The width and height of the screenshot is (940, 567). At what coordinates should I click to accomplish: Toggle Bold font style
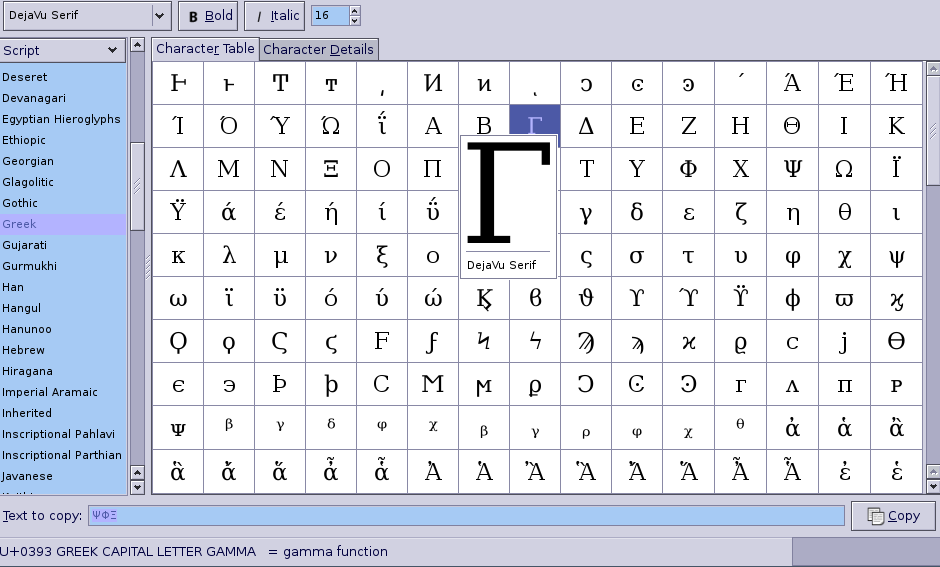208,16
